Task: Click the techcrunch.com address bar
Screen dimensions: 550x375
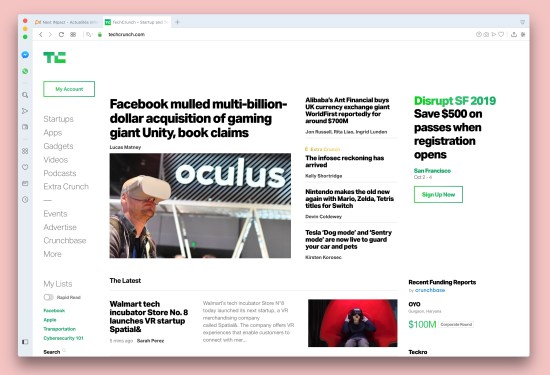Action: (126, 34)
